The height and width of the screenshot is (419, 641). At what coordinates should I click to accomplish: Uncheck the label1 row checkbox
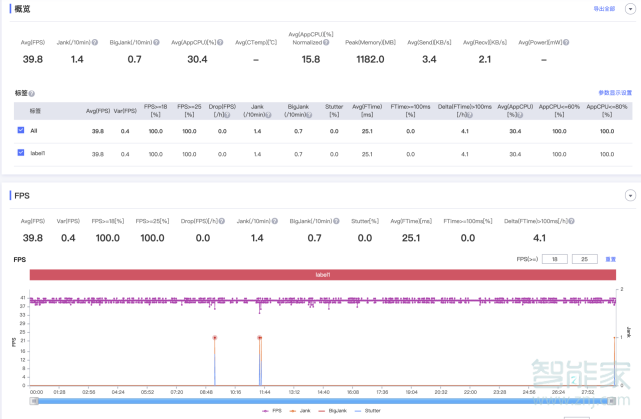21,153
